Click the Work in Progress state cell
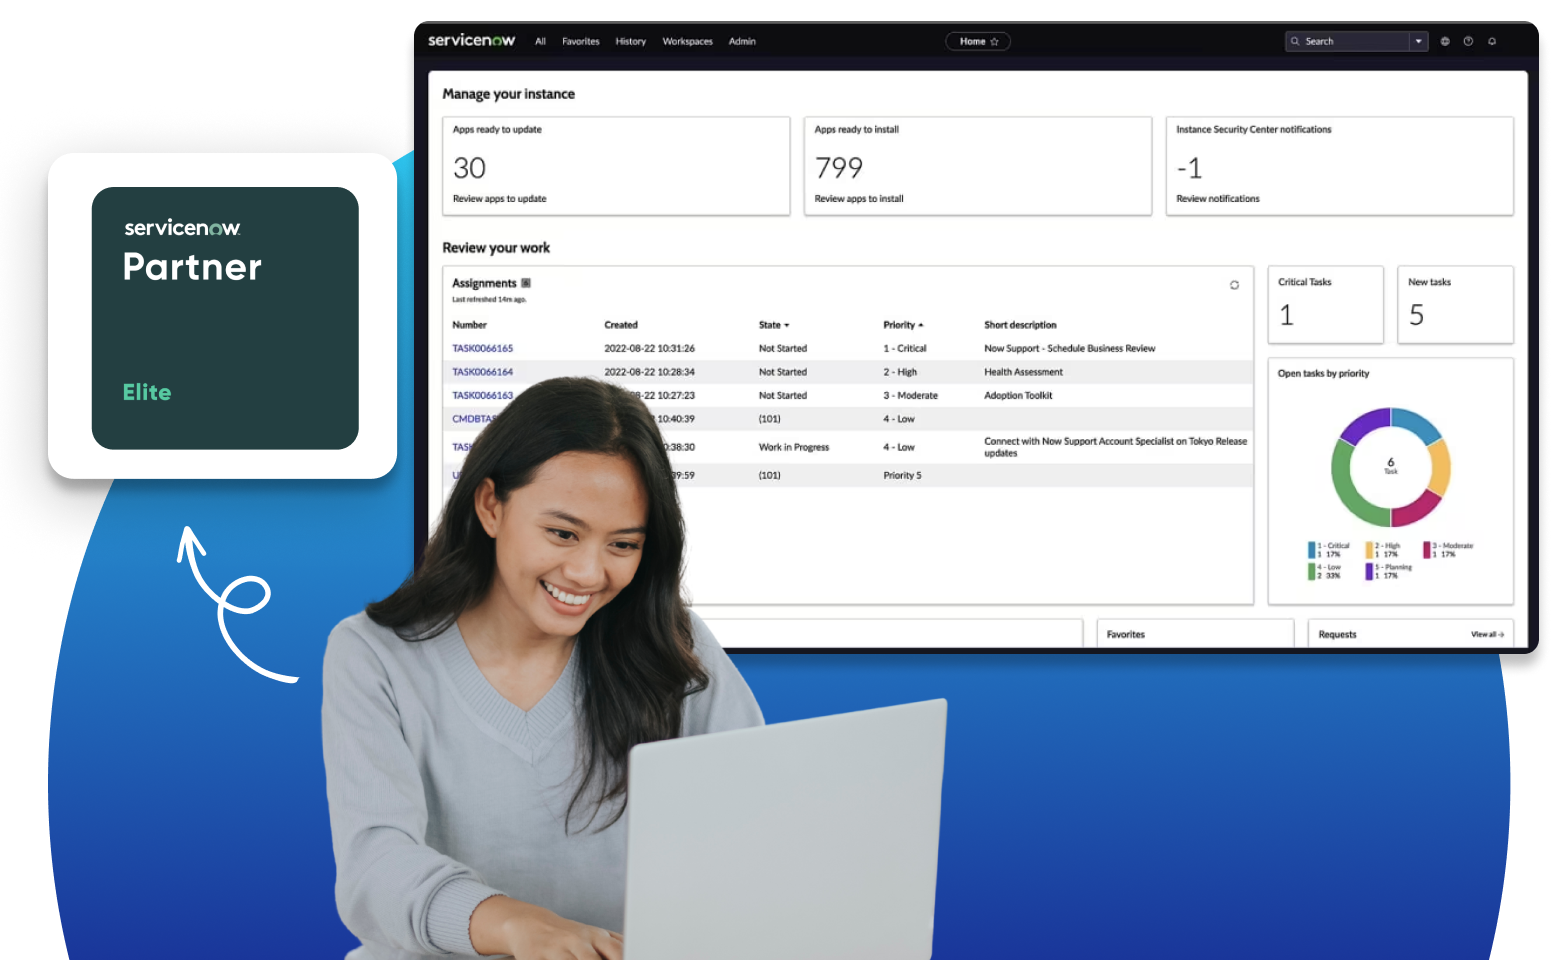 tap(794, 448)
